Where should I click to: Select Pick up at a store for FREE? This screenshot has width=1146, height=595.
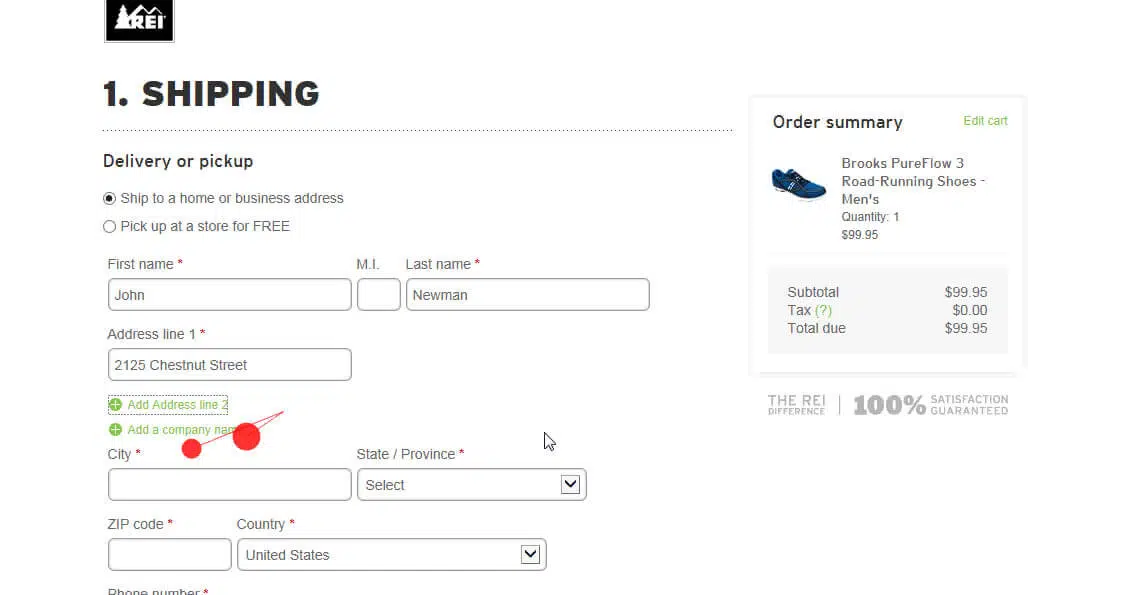[x=110, y=226]
